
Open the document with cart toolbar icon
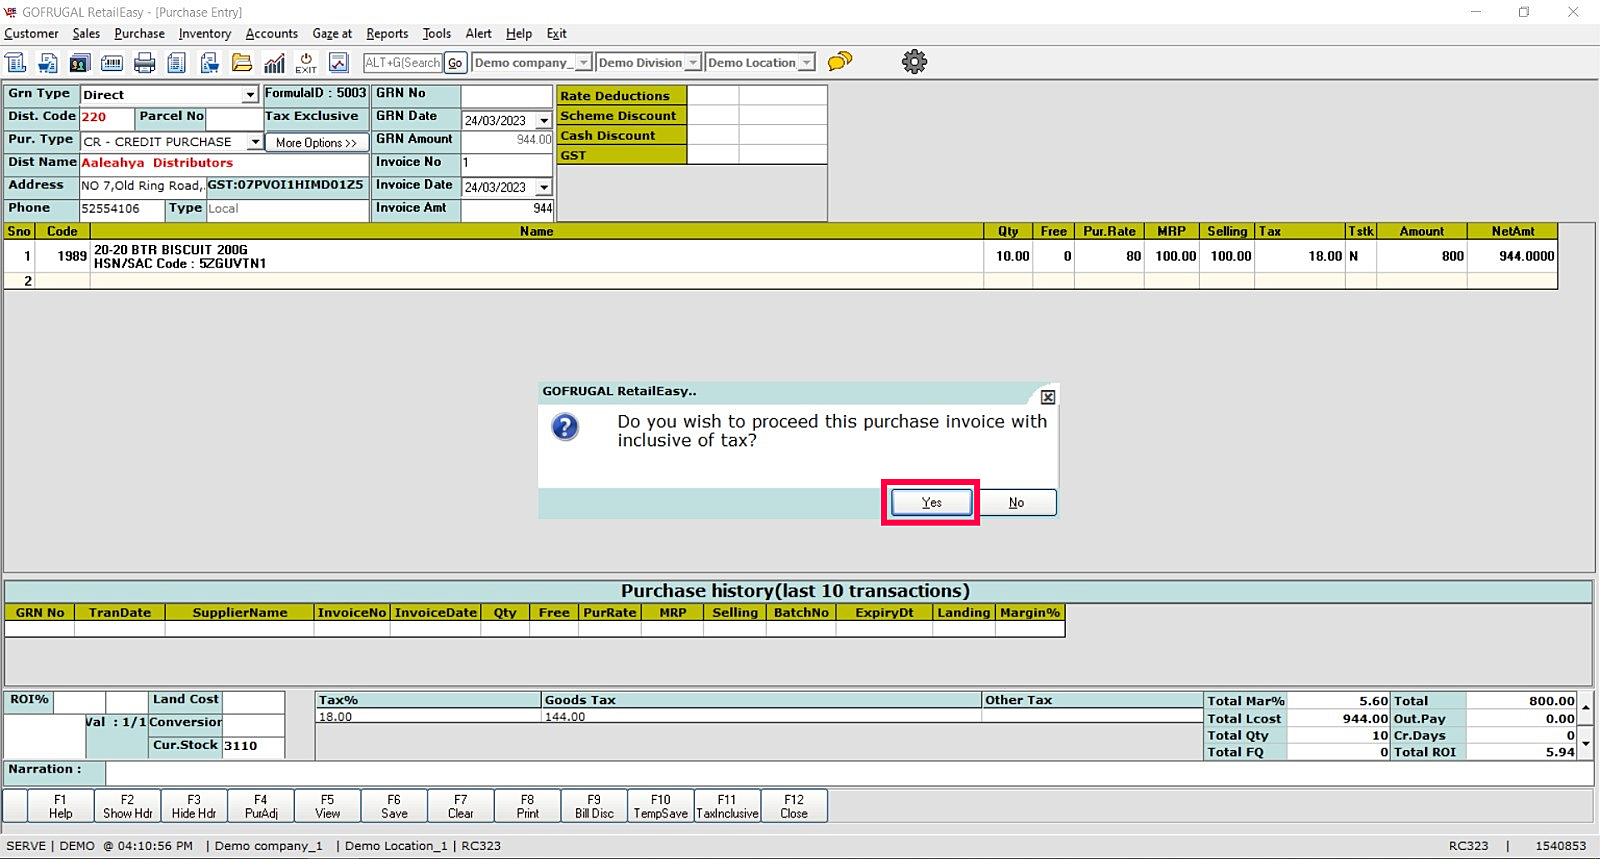click(x=47, y=63)
